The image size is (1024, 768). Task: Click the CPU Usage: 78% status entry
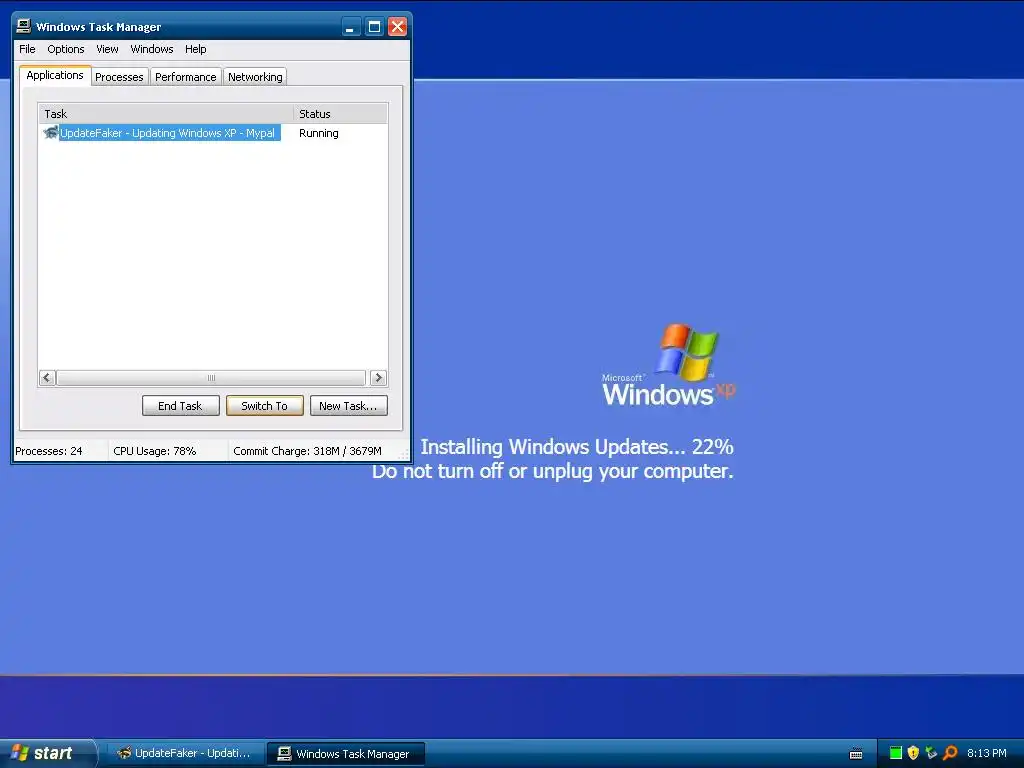tap(155, 451)
